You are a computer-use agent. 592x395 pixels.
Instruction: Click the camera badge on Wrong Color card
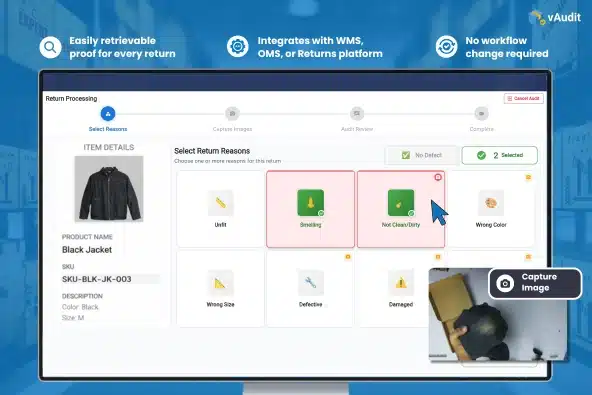pos(528,177)
